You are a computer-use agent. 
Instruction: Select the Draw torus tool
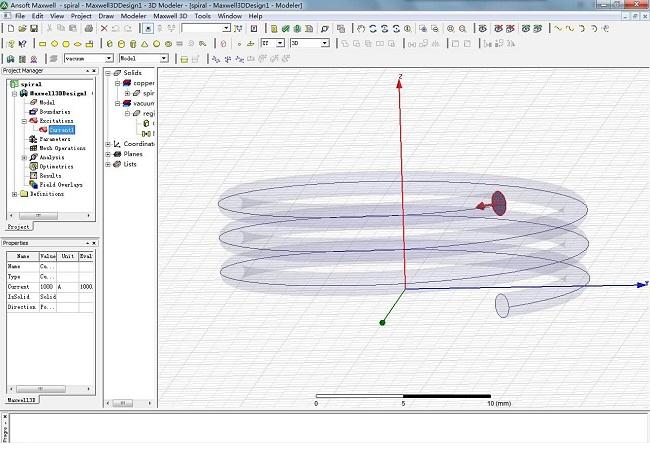[x=168, y=44]
